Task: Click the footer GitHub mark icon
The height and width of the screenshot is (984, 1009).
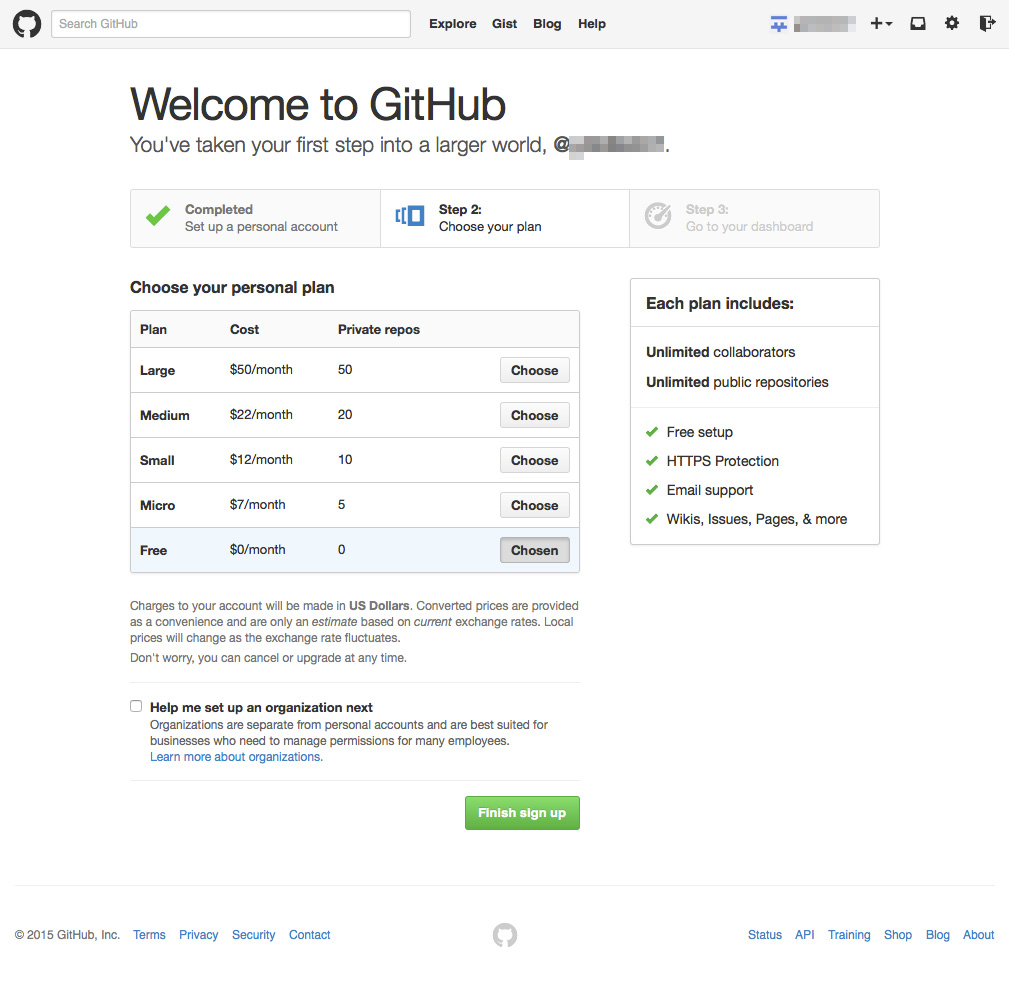Action: click(505, 935)
